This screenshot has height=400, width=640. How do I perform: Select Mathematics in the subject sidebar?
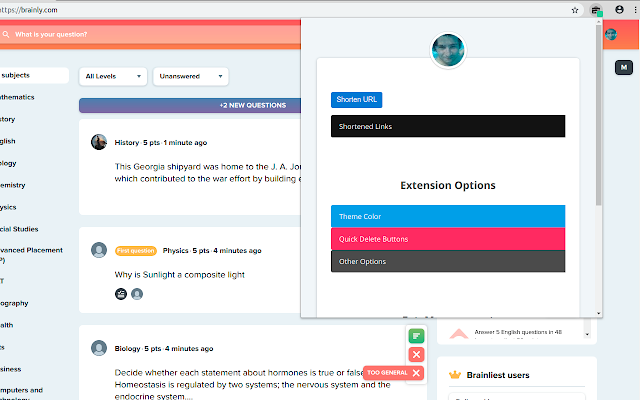point(17,97)
